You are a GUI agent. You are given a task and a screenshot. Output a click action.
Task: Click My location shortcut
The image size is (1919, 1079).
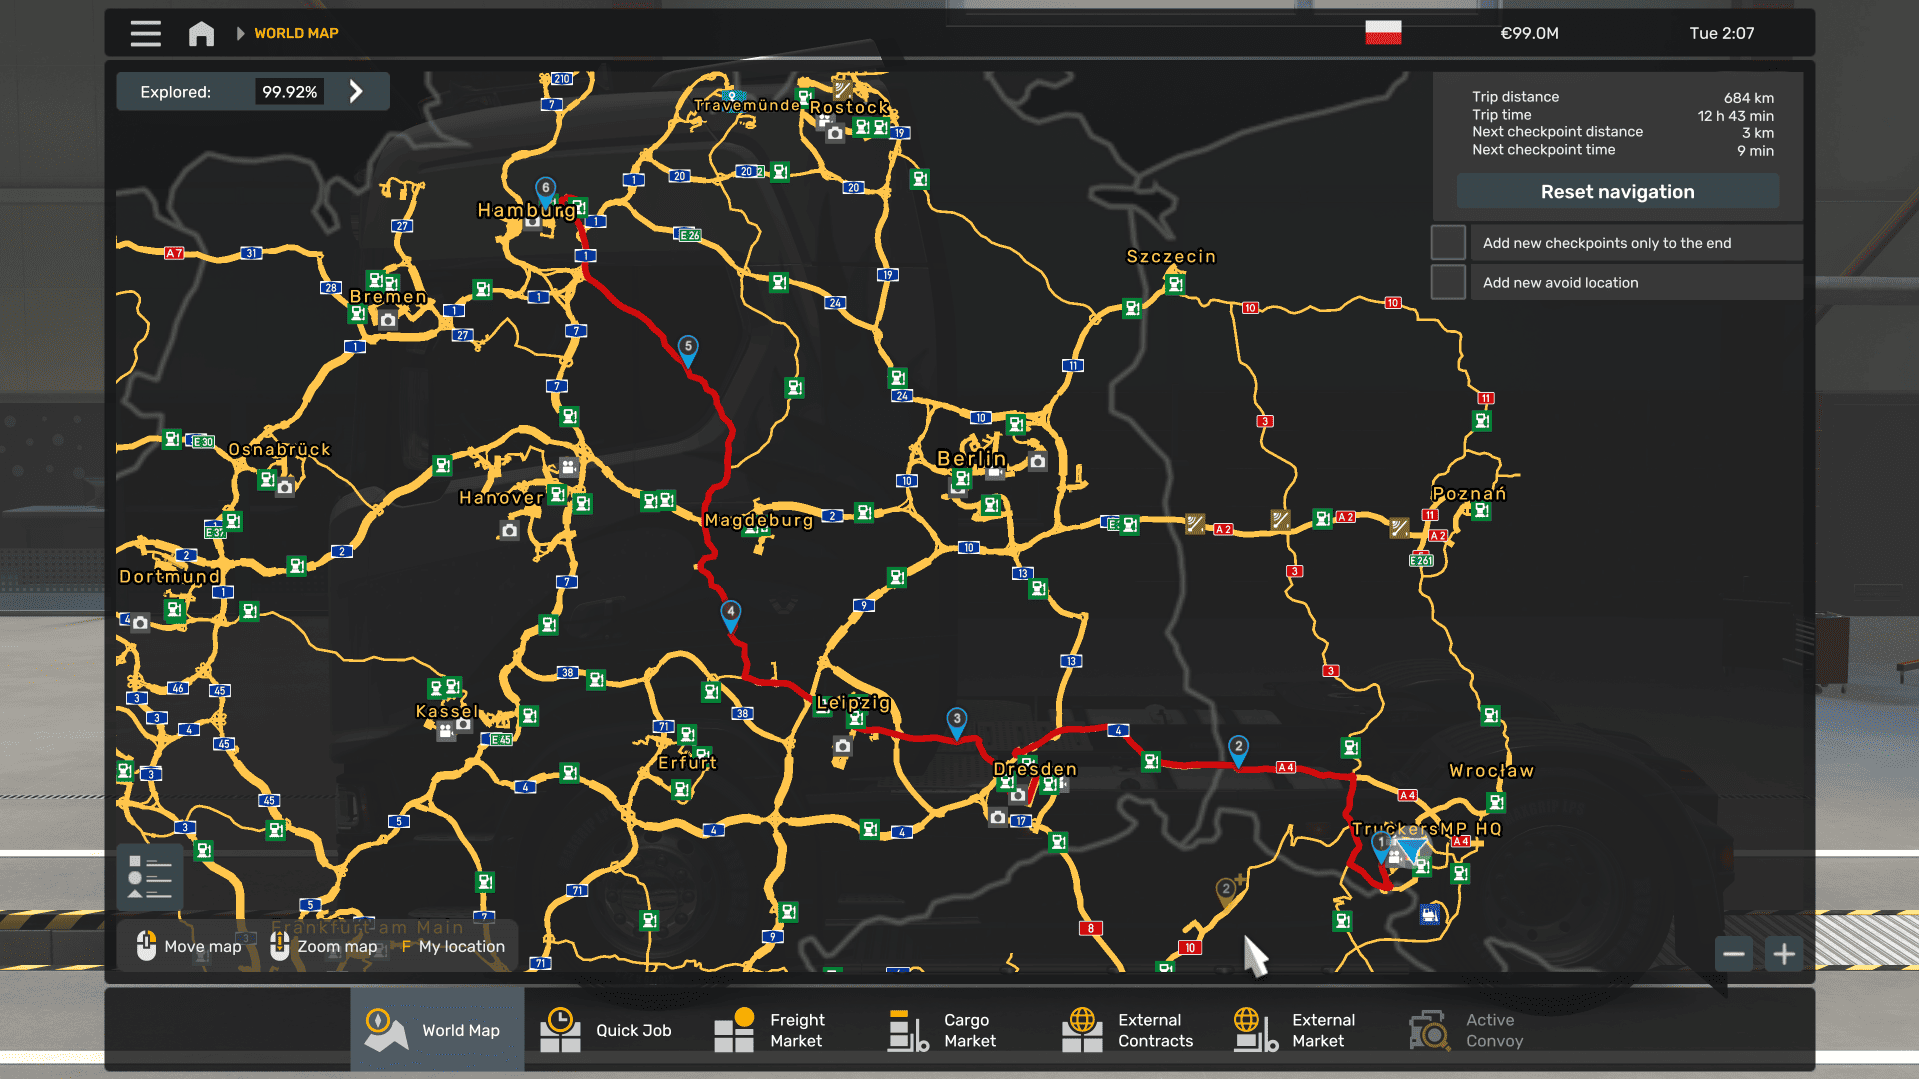[456, 946]
